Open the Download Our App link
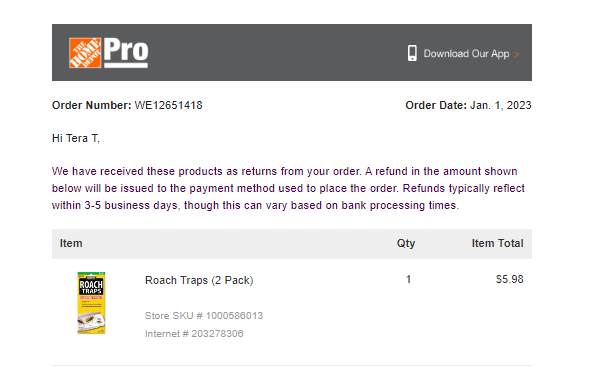Viewport: 591px width, 391px height. (x=466, y=54)
